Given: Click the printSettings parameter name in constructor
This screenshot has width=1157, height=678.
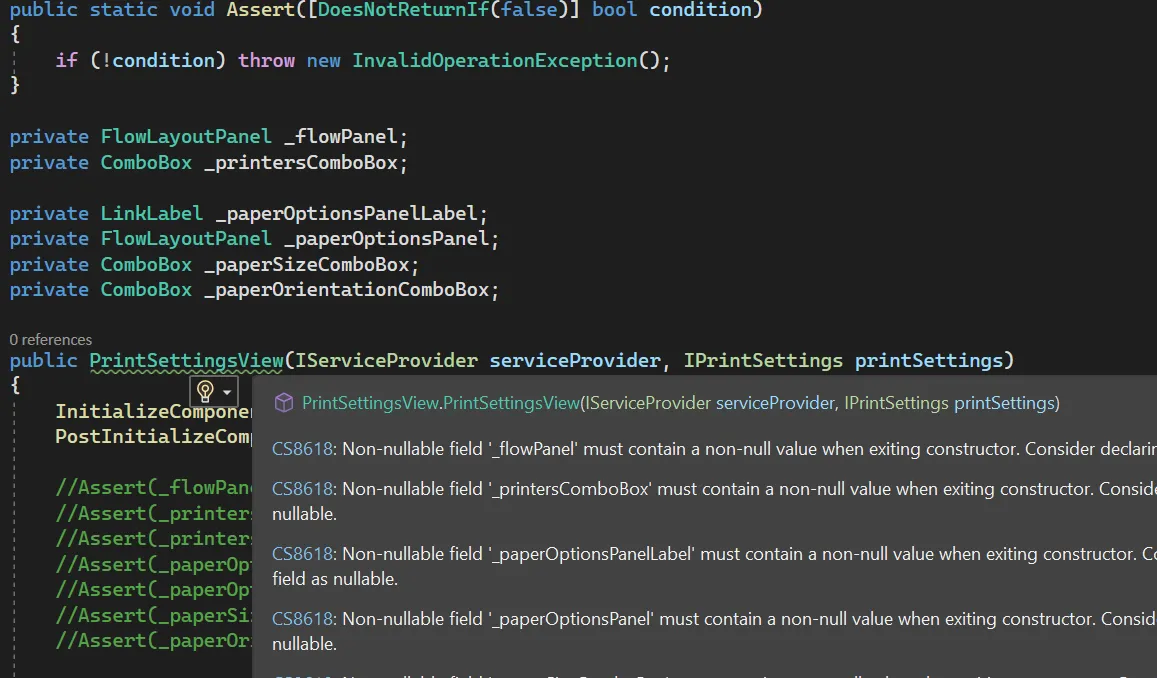Looking at the screenshot, I should click(x=929, y=360).
